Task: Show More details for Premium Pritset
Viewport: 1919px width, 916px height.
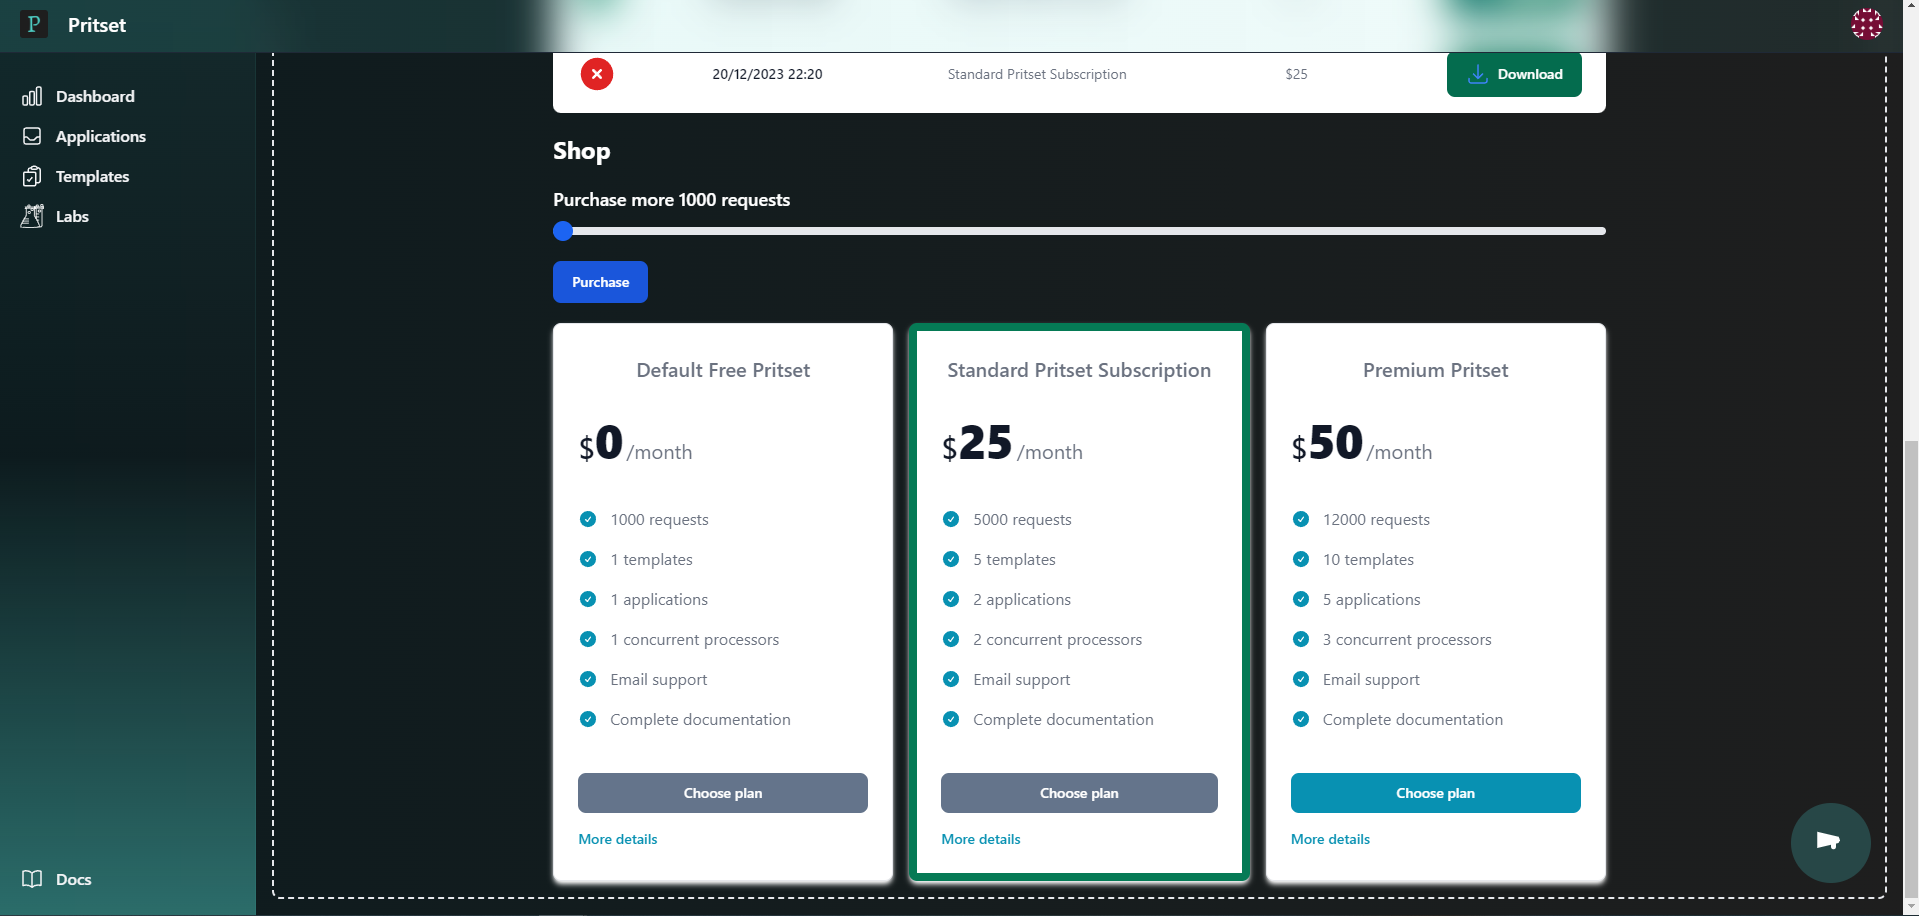Action: tap(1330, 839)
